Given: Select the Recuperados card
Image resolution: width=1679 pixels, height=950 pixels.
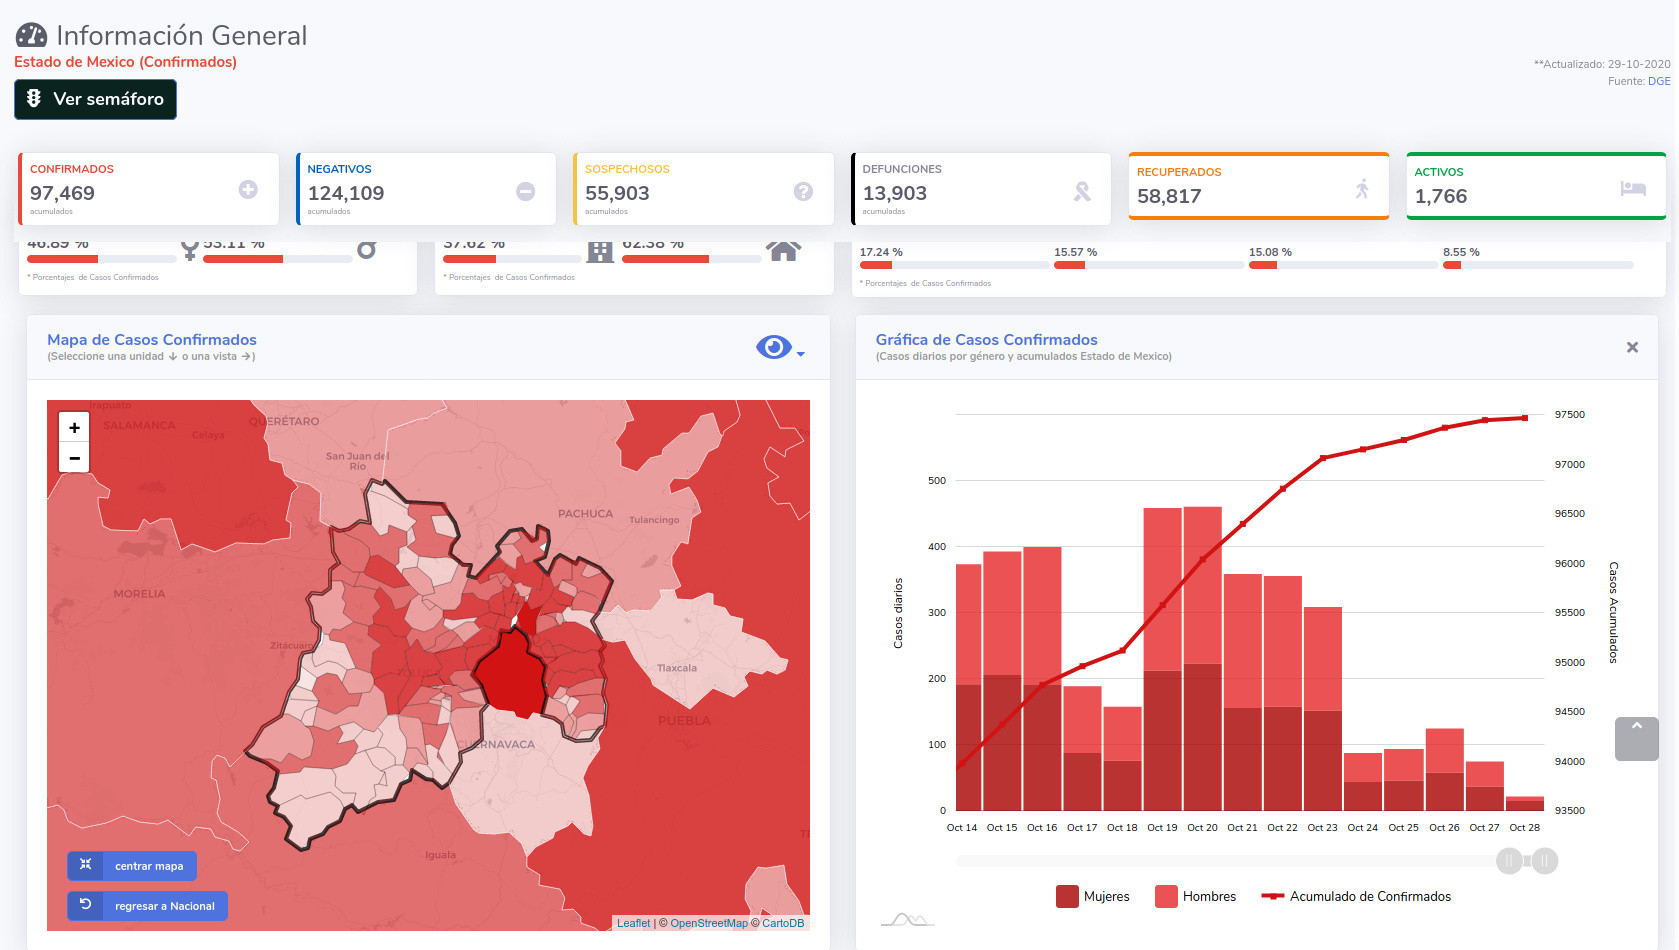Looking at the screenshot, I should coord(1259,186).
